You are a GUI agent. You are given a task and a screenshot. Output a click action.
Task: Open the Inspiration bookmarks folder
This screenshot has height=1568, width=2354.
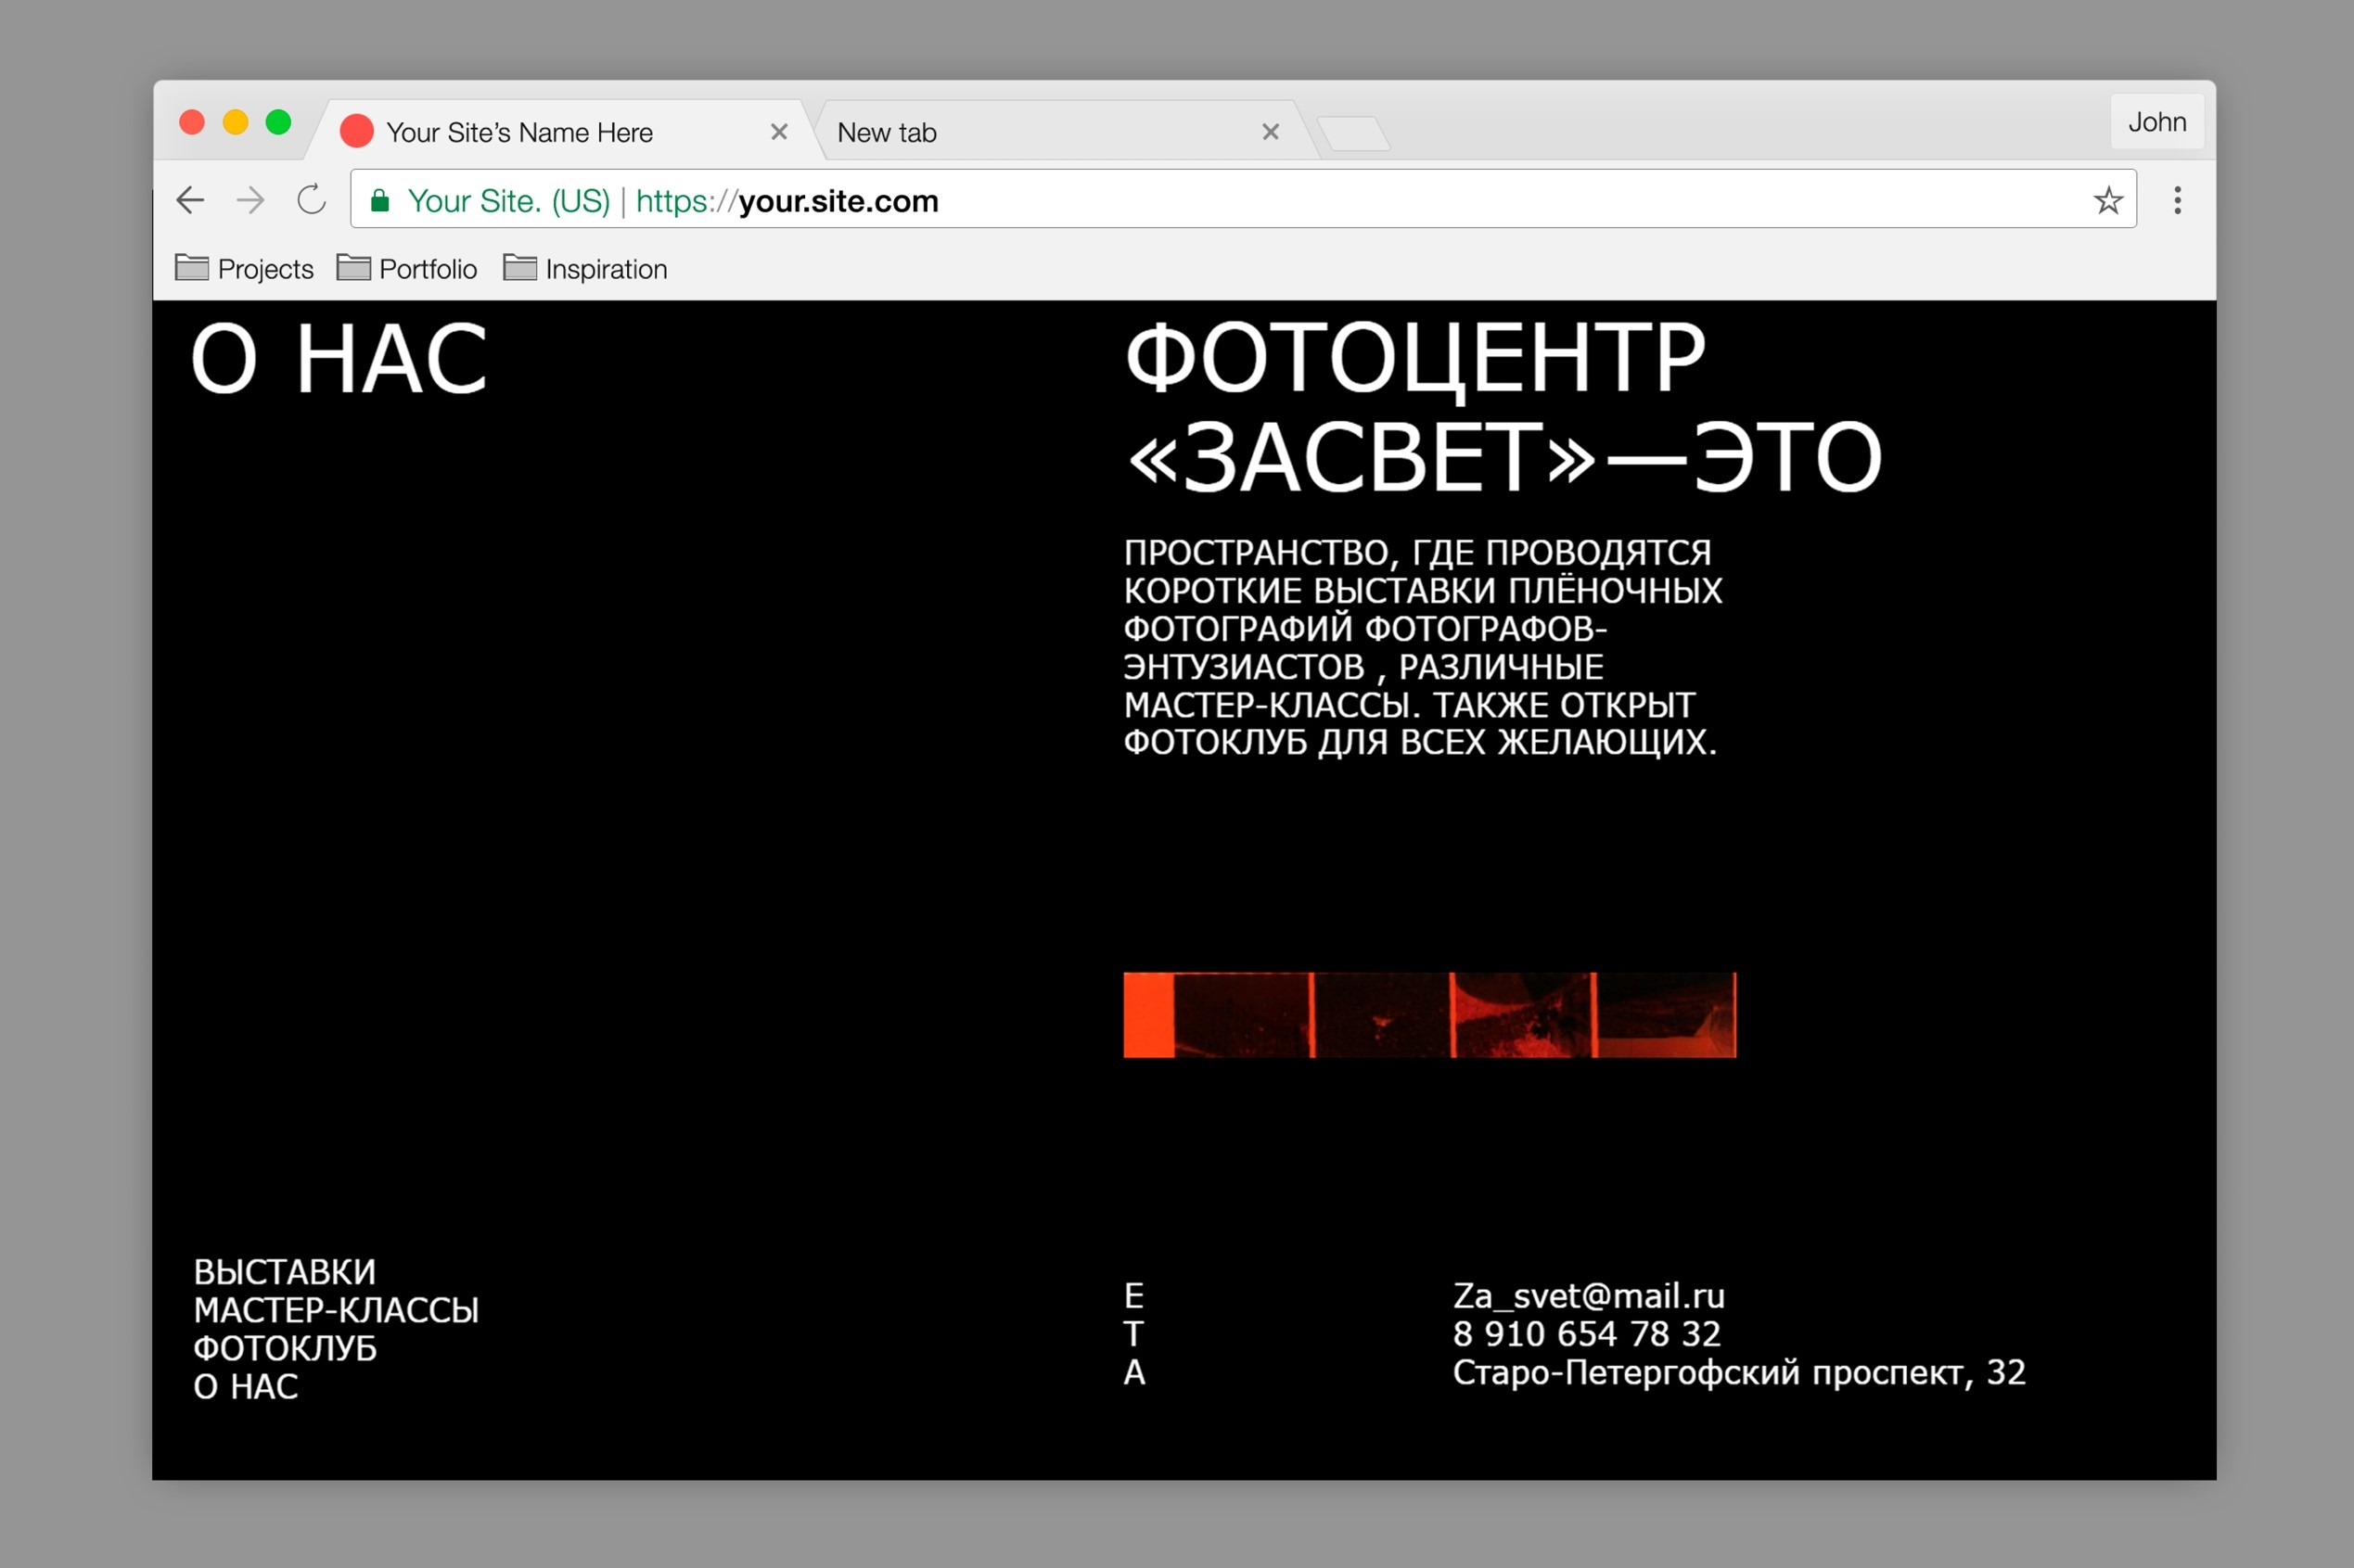click(x=585, y=268)
